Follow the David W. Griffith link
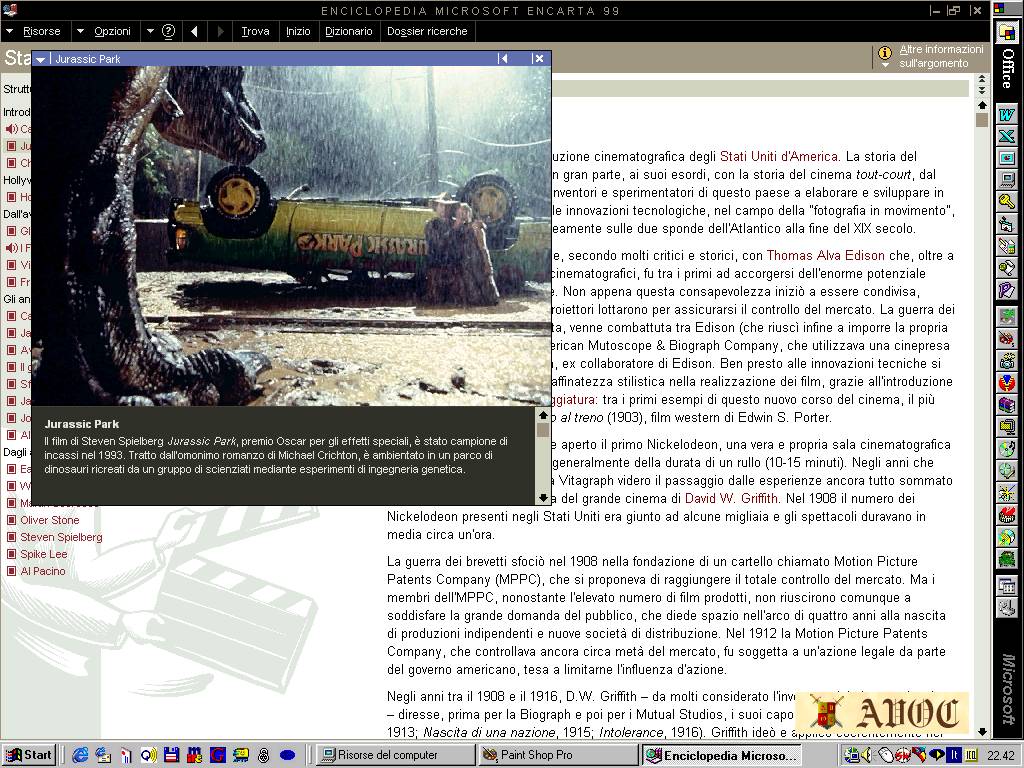Image resolution: width=1024 pixels, height=768 pixels. [732, 499]
